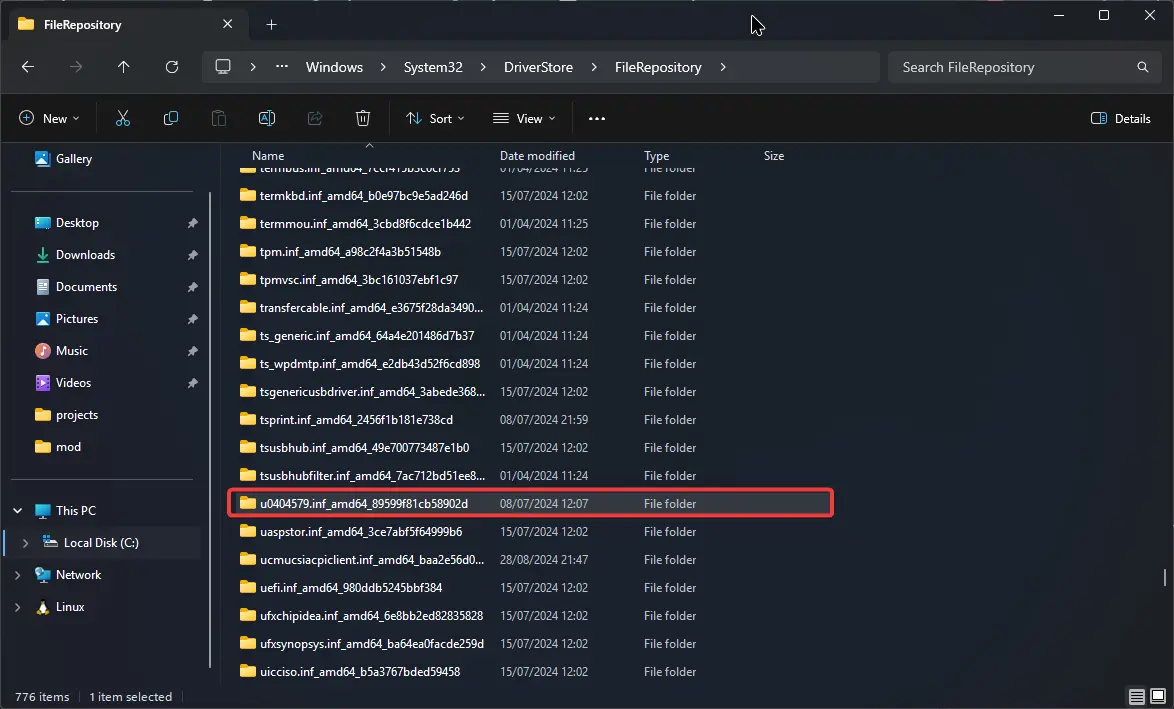Viewport: 1174px width, 709px height.
Task: Expand chevron after FileRepository breadcrumb
Action: pyautogui.click(x=723, y=67)
